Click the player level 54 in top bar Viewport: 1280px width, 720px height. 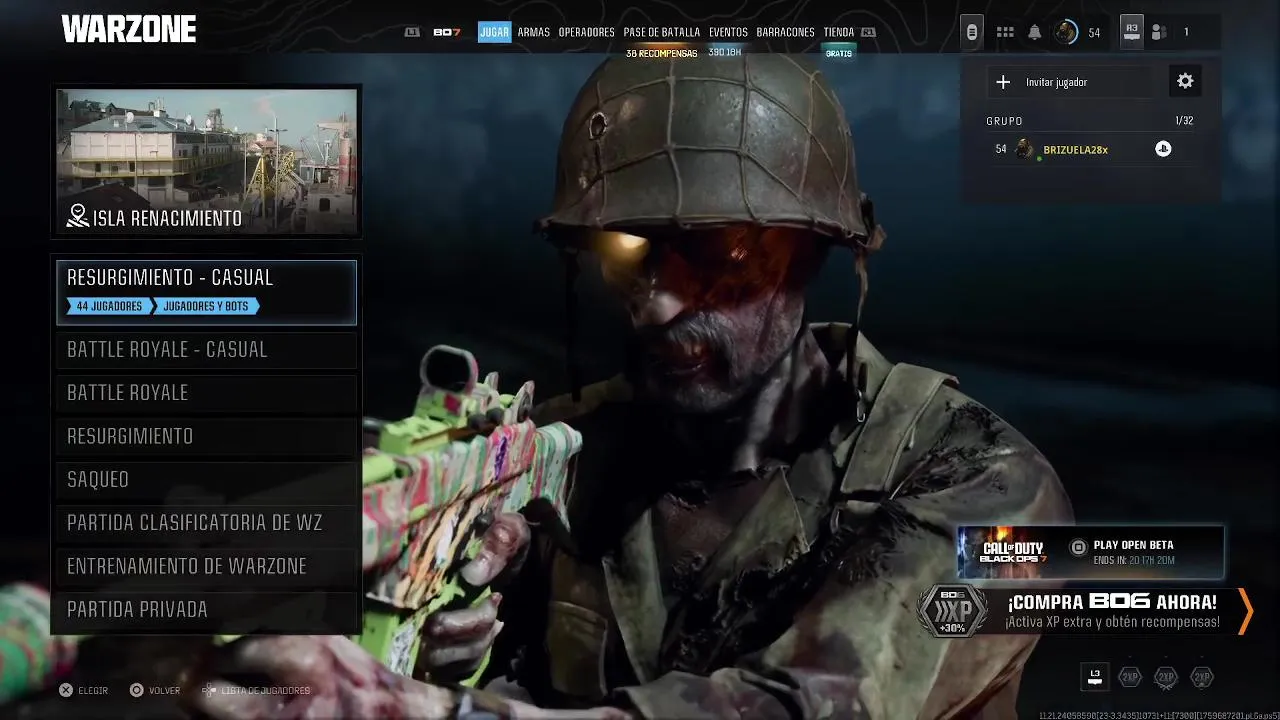pos(1094,33)
